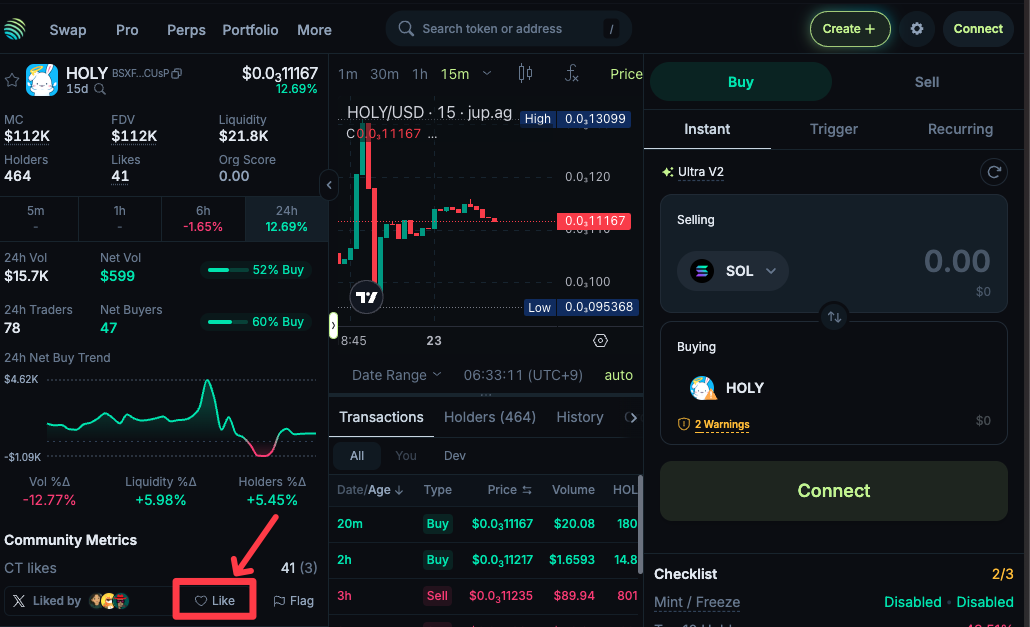Open the Perps page
Image resolution: width=1030 pixels, height=627 pixels.
click(186, 30)
